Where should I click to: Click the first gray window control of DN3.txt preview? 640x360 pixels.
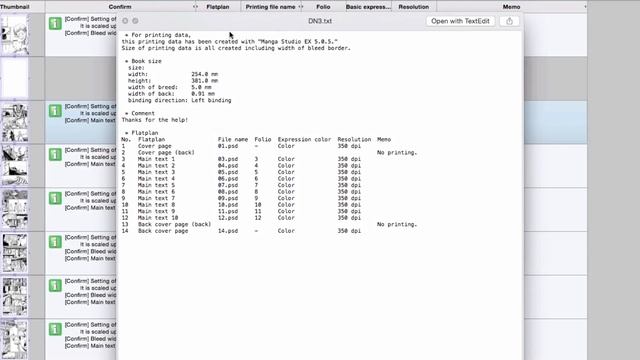click(125, 21)
